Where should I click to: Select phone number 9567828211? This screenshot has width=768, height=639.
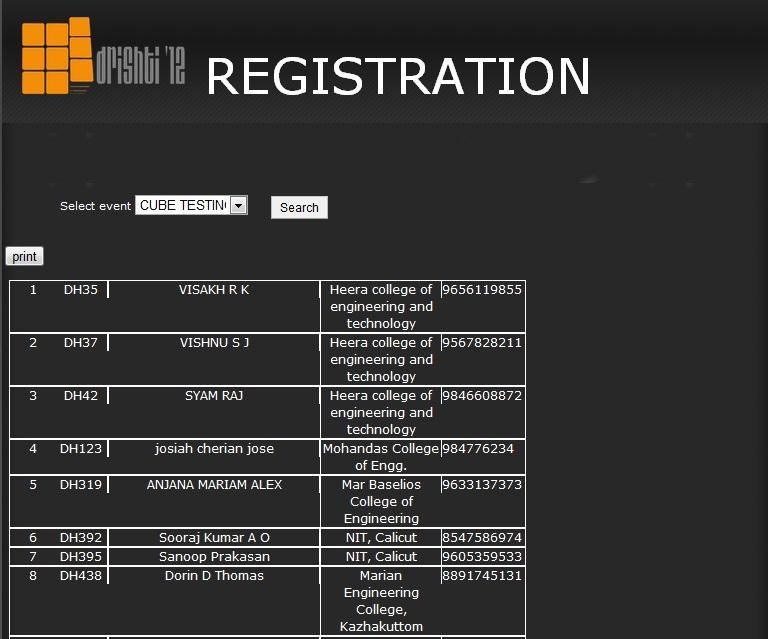pyautogui.click(x=482, y=342)
